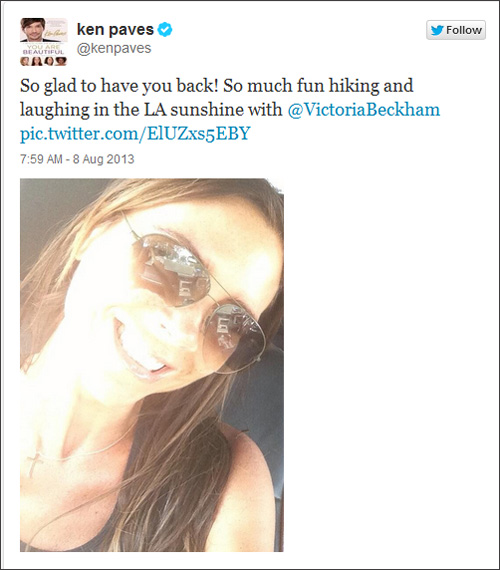500x570 pixels.
Task: Open ken paves profile avatar image
Action: [43, 41]
